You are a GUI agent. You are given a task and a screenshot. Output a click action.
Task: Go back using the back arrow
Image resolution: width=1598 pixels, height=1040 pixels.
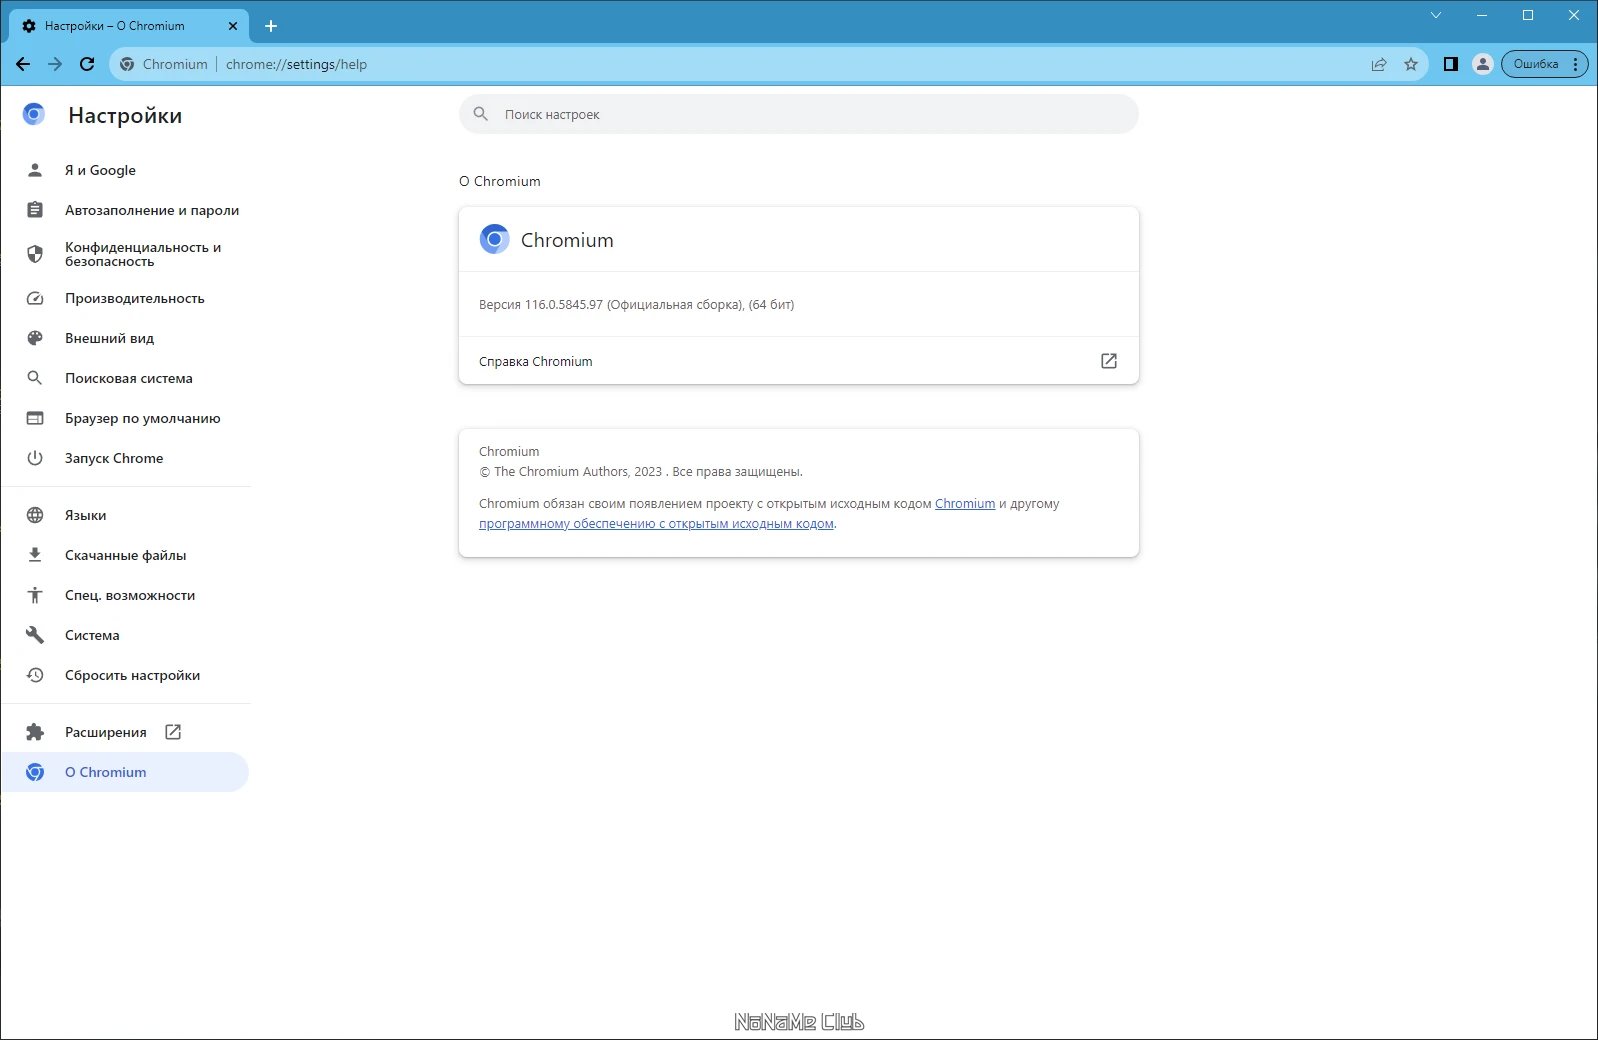tap(23, 64)
